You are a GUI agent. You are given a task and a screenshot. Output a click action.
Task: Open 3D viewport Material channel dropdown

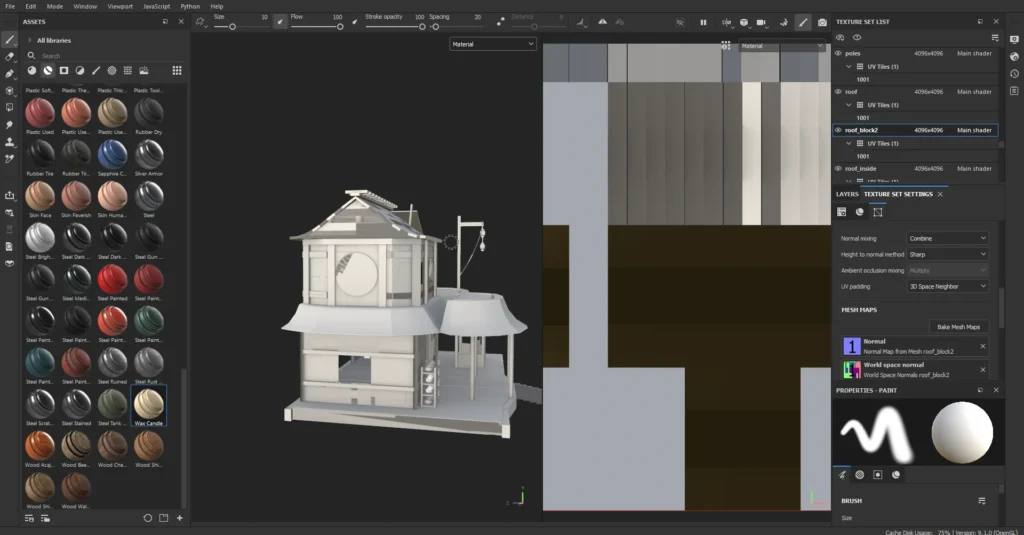coord(493,44)
